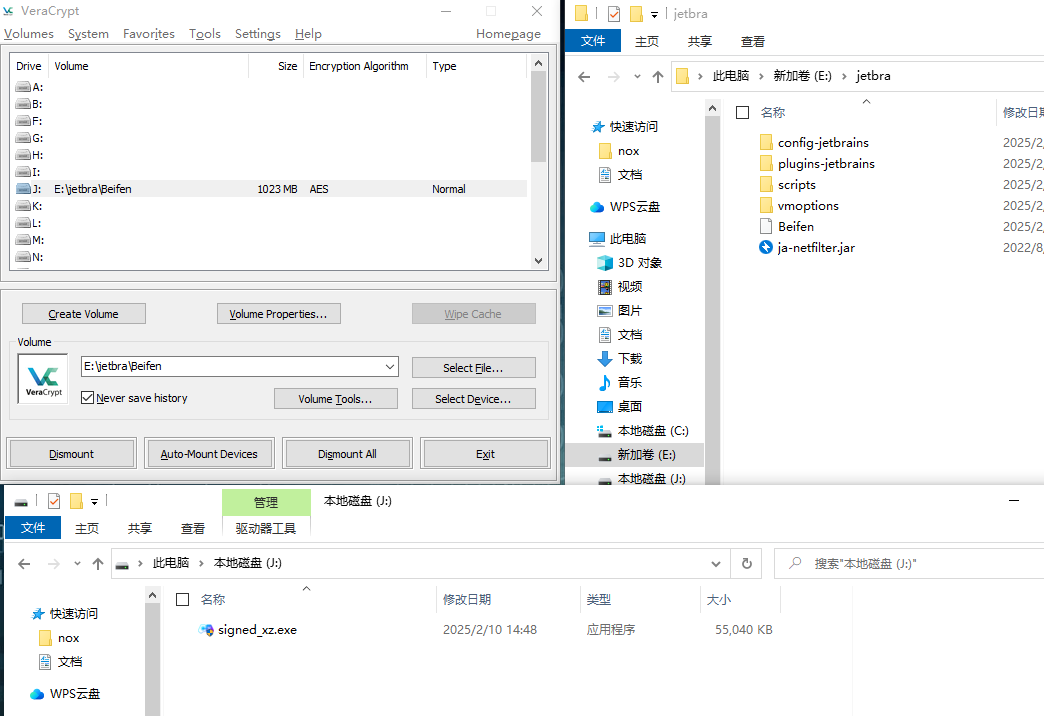Go back in jetbra Explorer window
This screenshot has width=1044, height=716.
[x=584, y=77]
